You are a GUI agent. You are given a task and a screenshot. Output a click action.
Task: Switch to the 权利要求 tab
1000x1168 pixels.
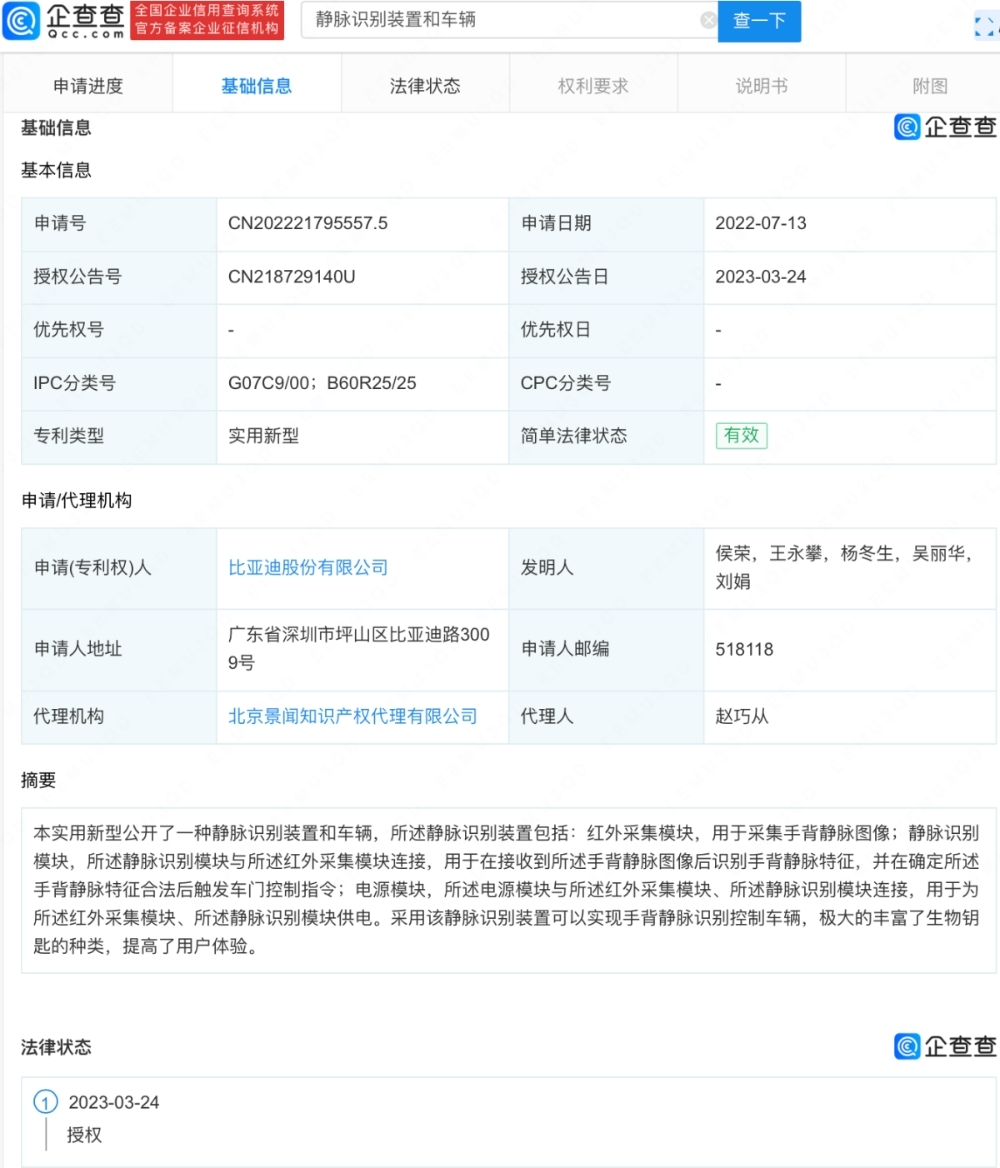click(x=593, y=86)
